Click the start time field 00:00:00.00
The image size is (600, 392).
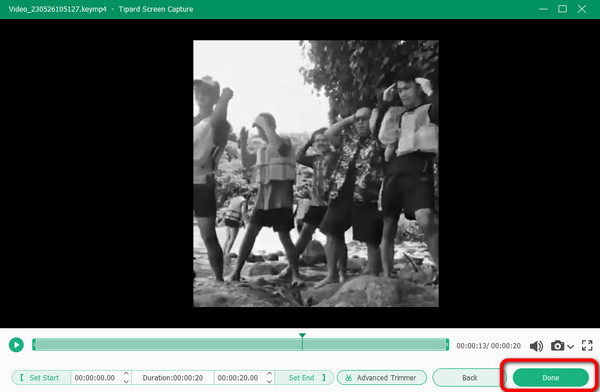(96, 378)
